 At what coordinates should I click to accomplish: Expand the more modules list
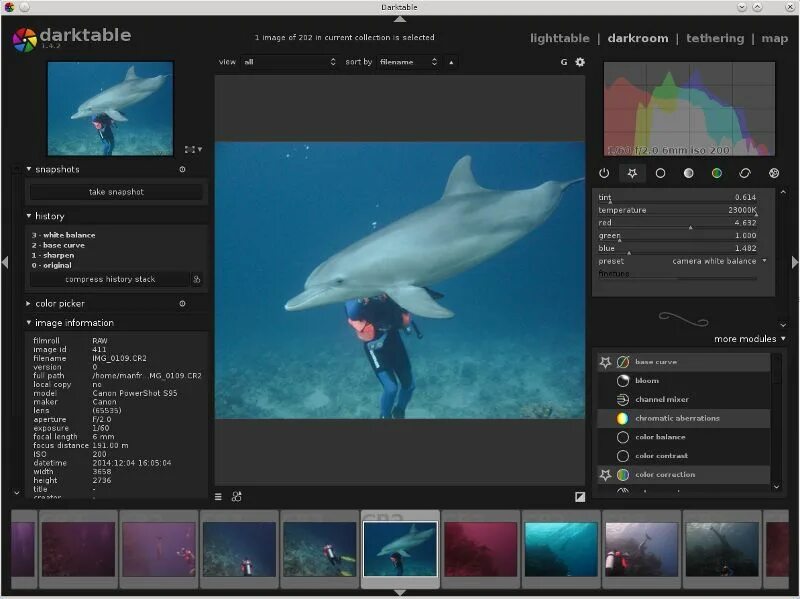(x=749, y=339)
